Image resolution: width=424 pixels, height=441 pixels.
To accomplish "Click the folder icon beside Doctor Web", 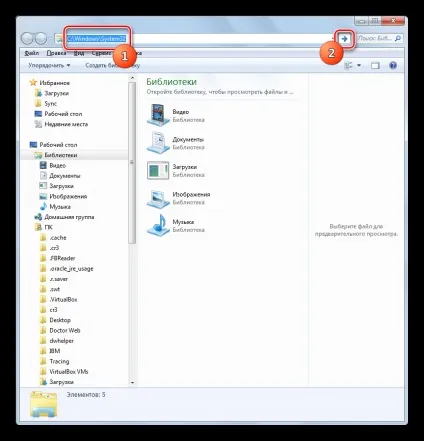I will pos(43,330).
